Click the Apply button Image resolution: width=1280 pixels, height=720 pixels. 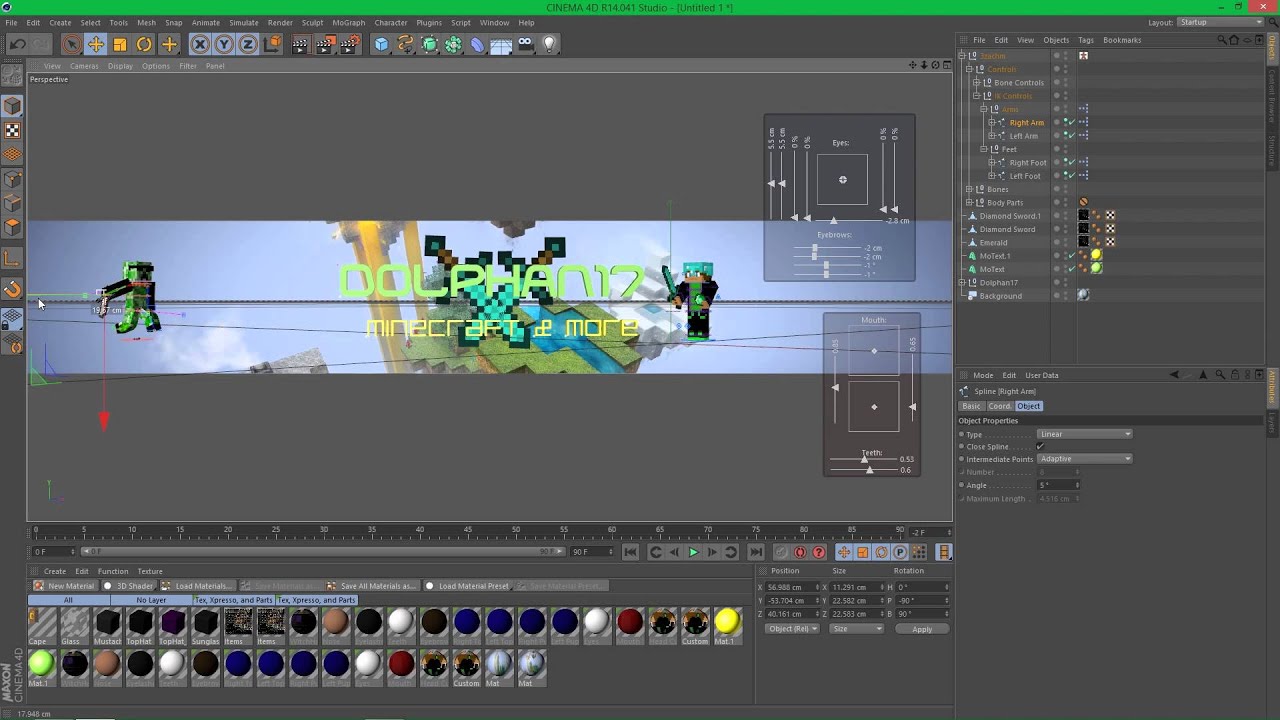click(922, 629)
